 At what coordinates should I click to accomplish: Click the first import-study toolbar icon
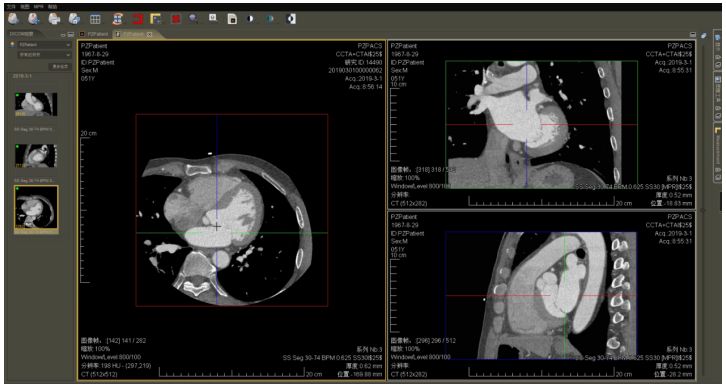tap(14, 19)
